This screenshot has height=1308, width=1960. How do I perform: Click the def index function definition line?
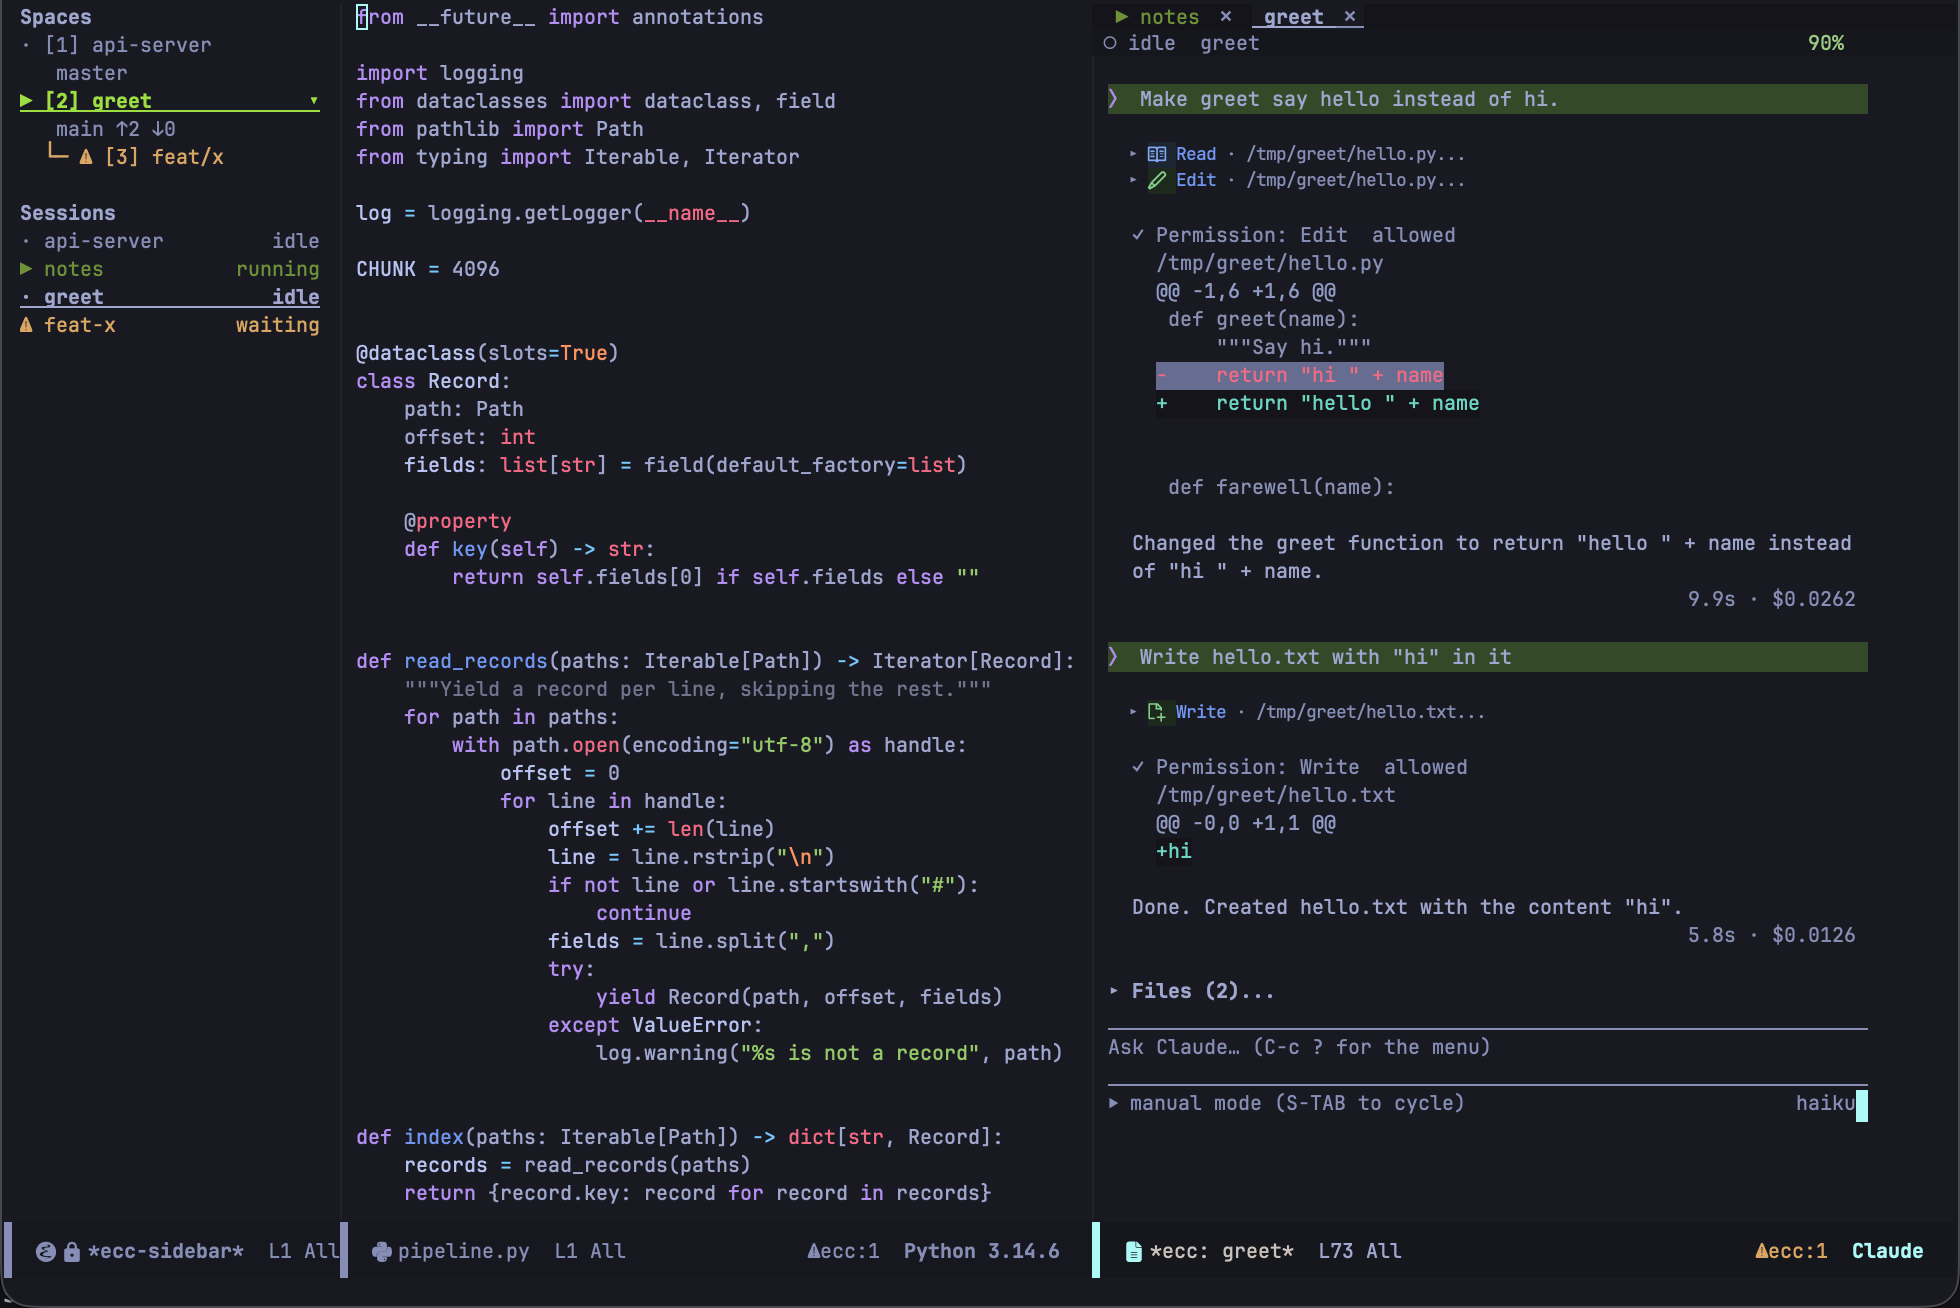point(680,1137)
